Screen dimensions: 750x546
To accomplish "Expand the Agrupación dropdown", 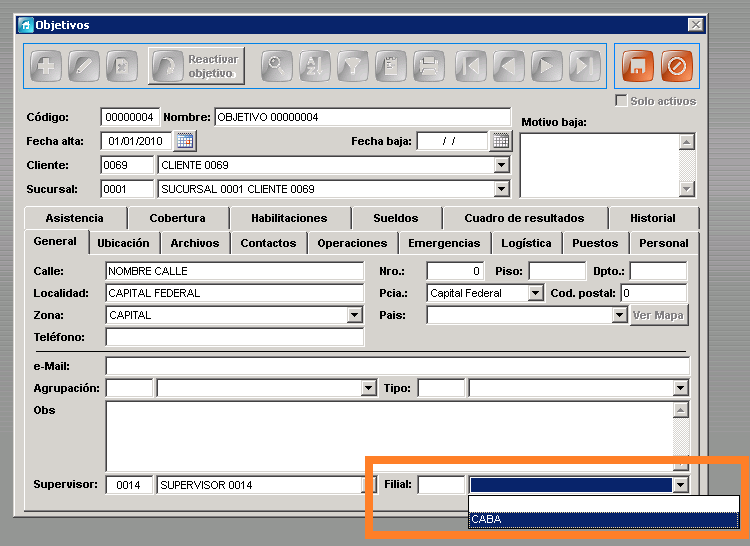I will click(368, 388).
